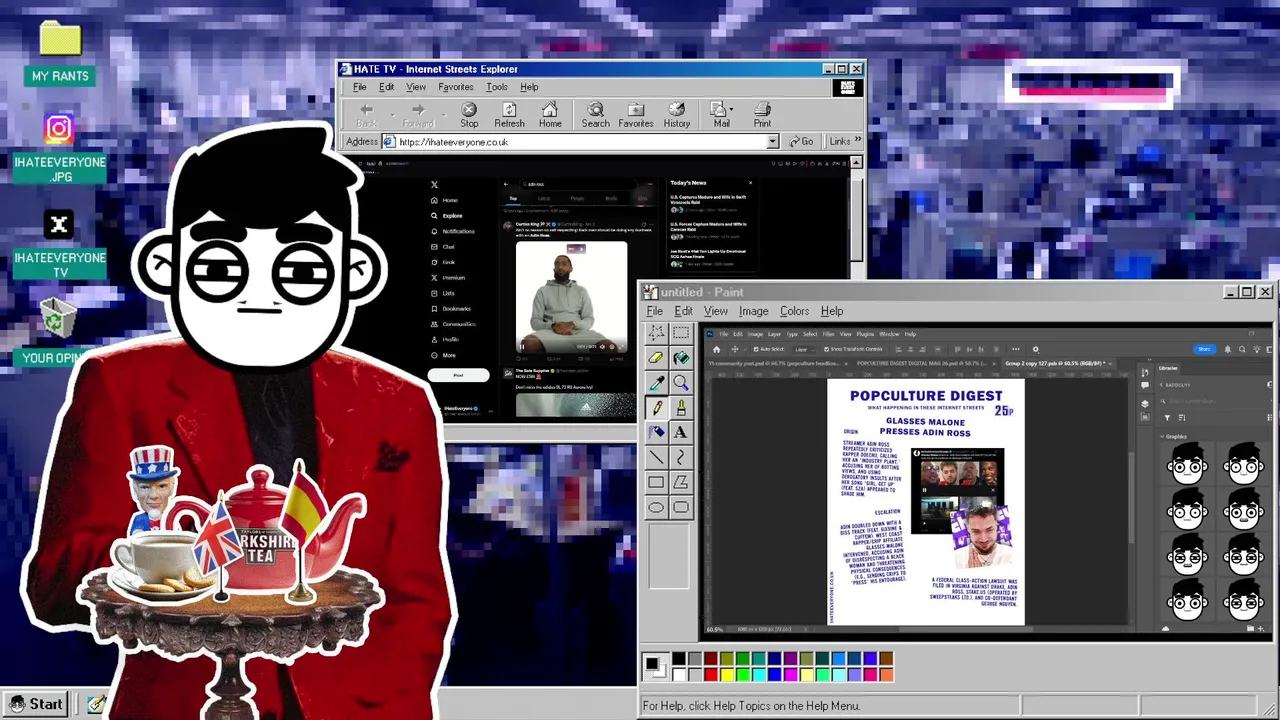Click the Share button in Photoshop
The image size is (1280, 720).
(x=1204, y=349)
